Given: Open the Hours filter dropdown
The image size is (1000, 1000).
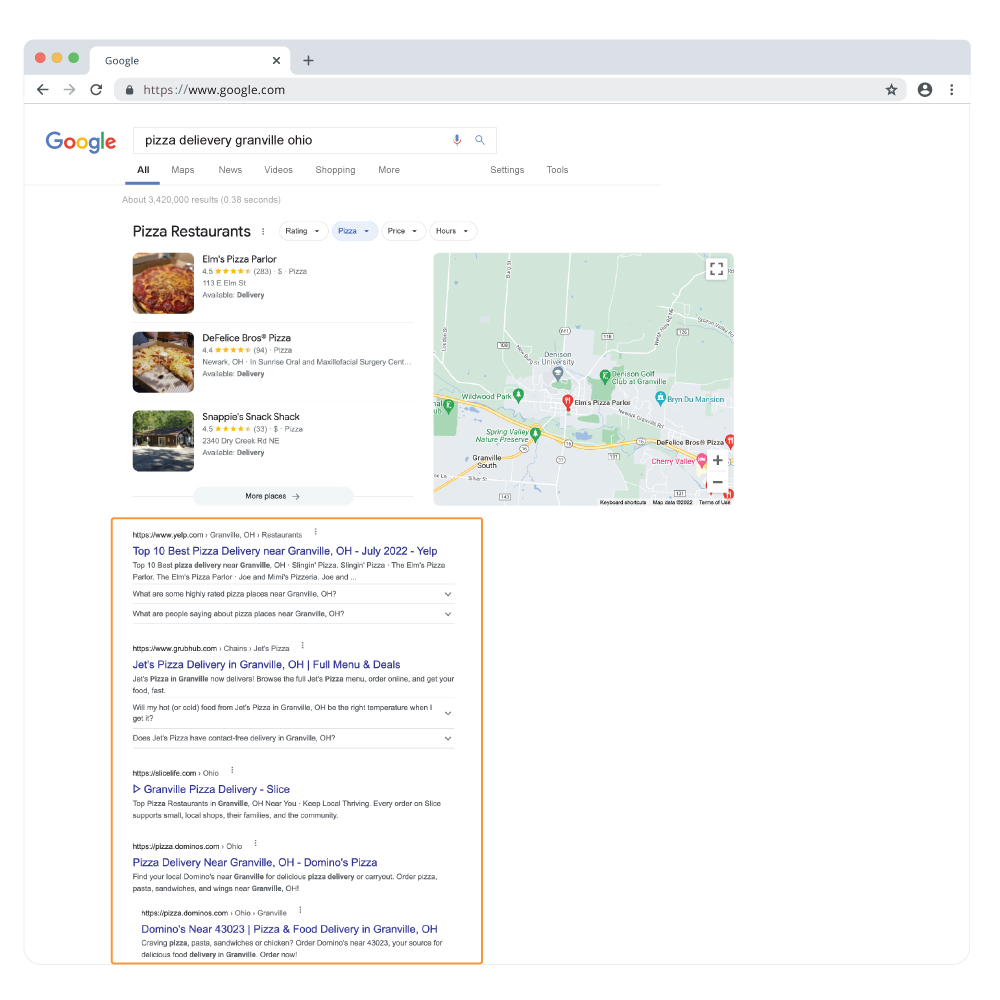Looking at the screenshot, I should tap(453, 231).
